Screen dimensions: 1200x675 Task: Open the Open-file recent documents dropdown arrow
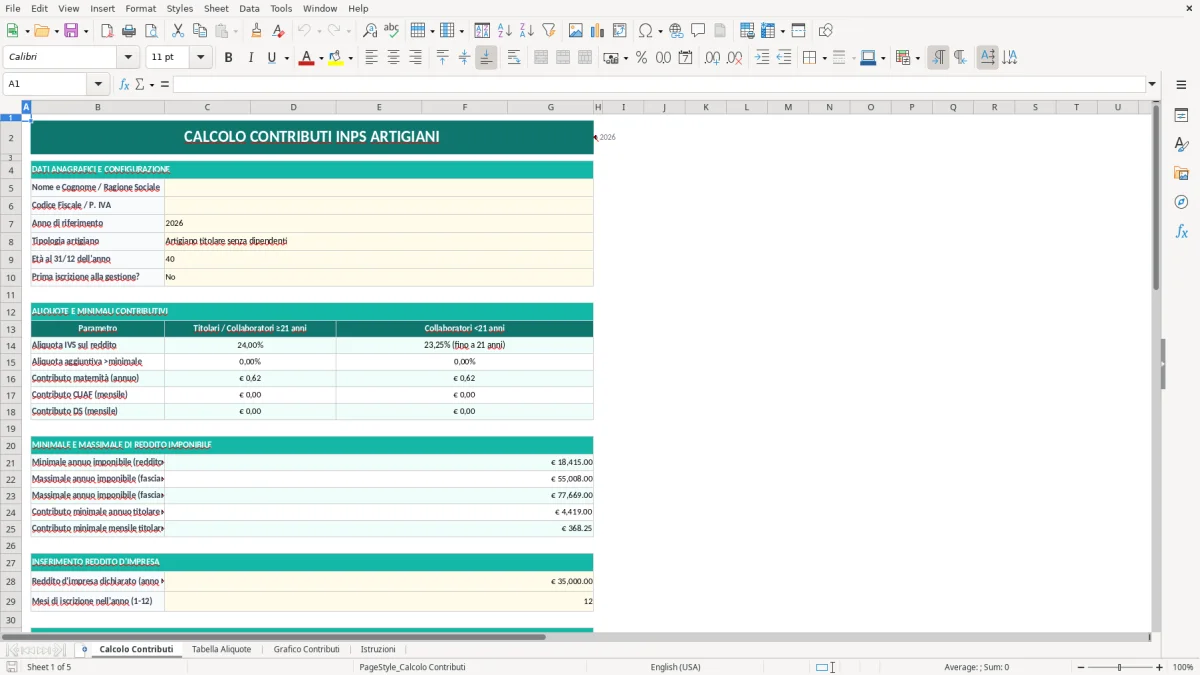pyautogui.click(x=56, y=31)
